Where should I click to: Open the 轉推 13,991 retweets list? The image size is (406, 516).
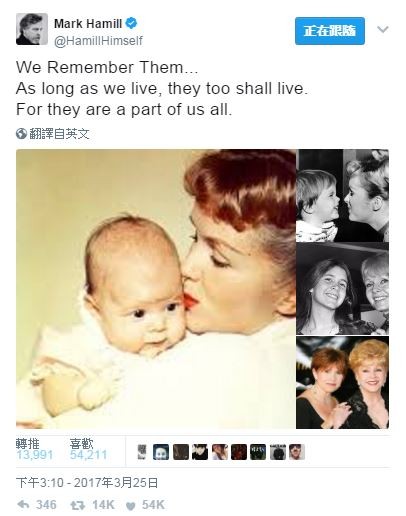coord(34,449)
